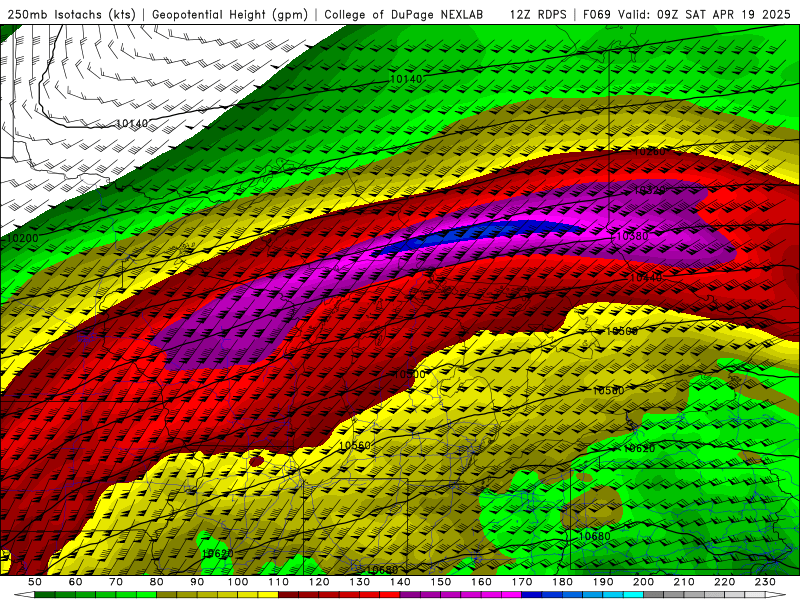Click the purple legend swatch under 150
The width and height of the screenshot is (800, 600).
point(451,595)
